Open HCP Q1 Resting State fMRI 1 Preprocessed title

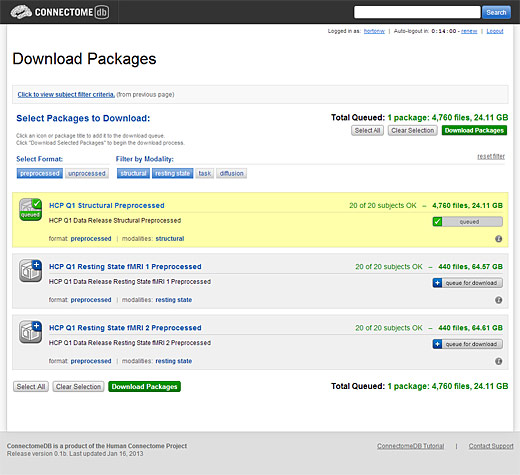click(125, 267)
